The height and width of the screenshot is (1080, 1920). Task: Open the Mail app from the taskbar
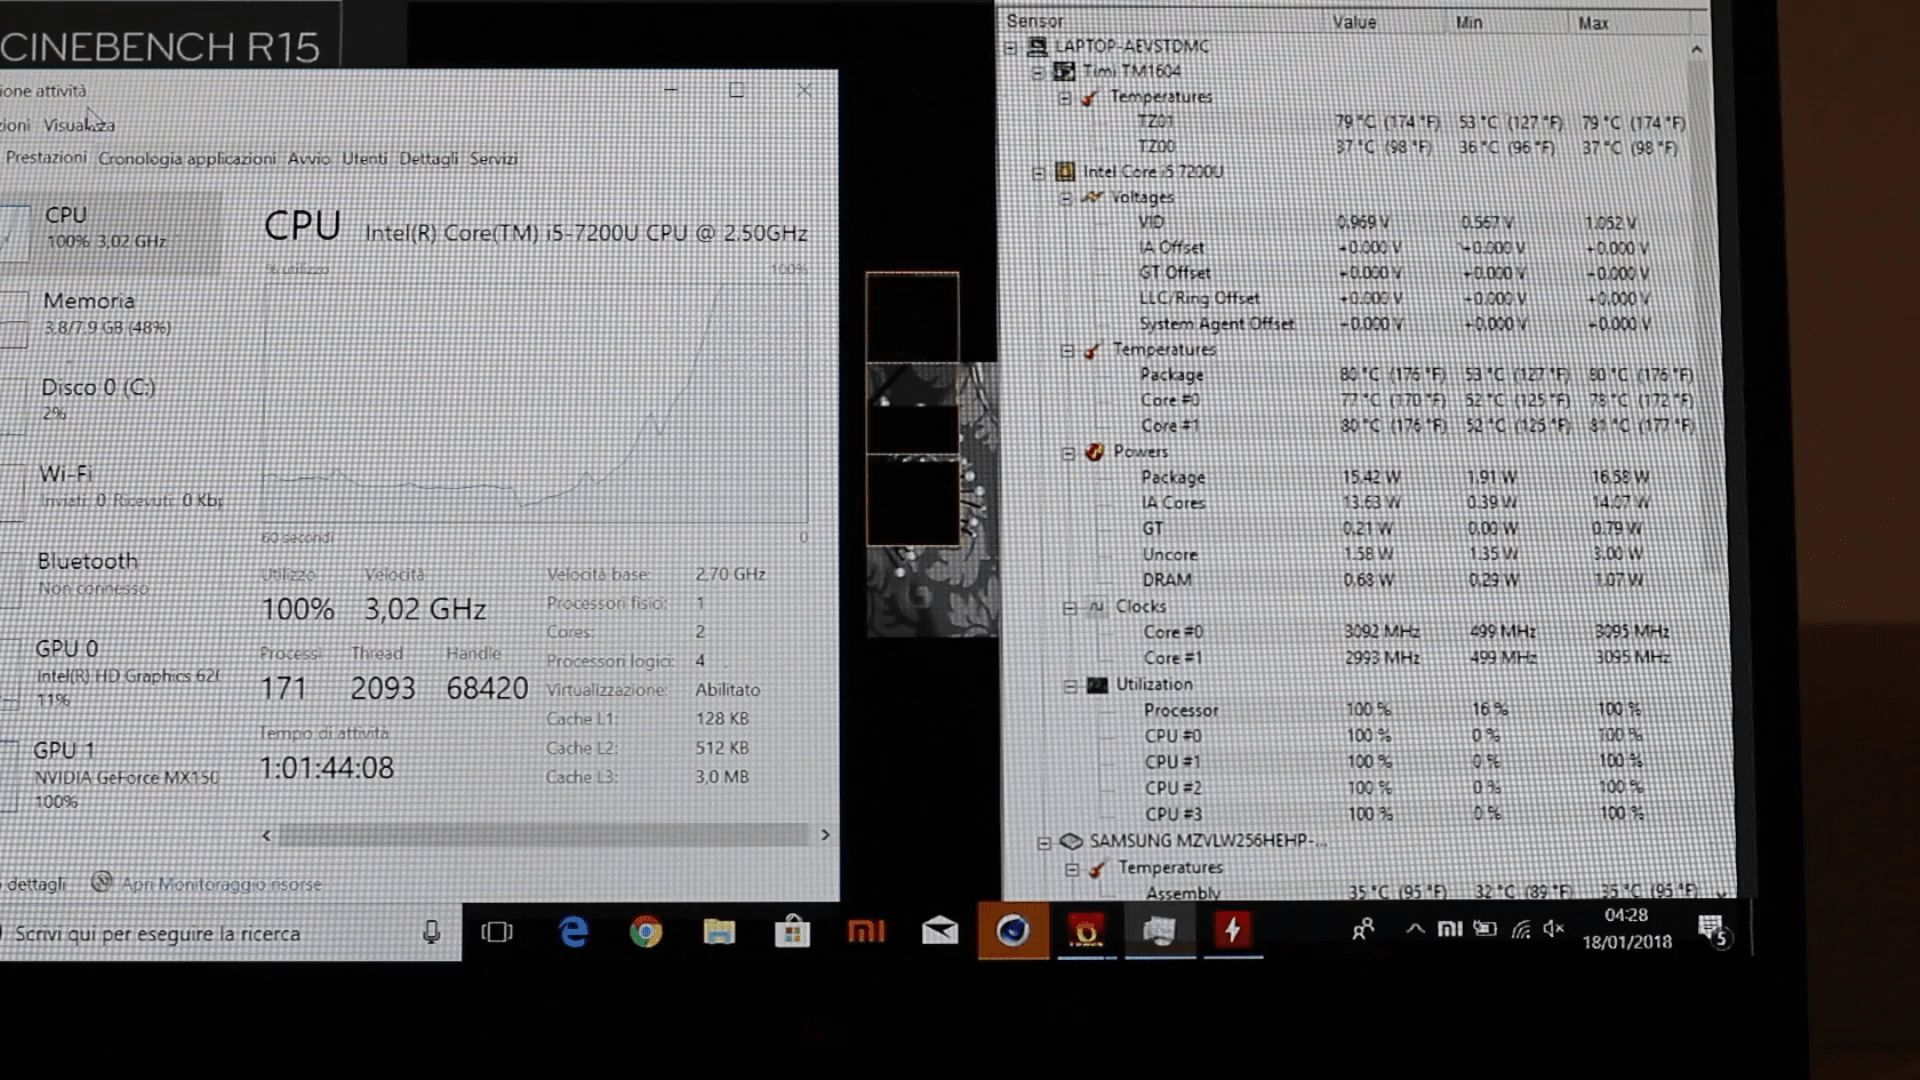(939, 932)
